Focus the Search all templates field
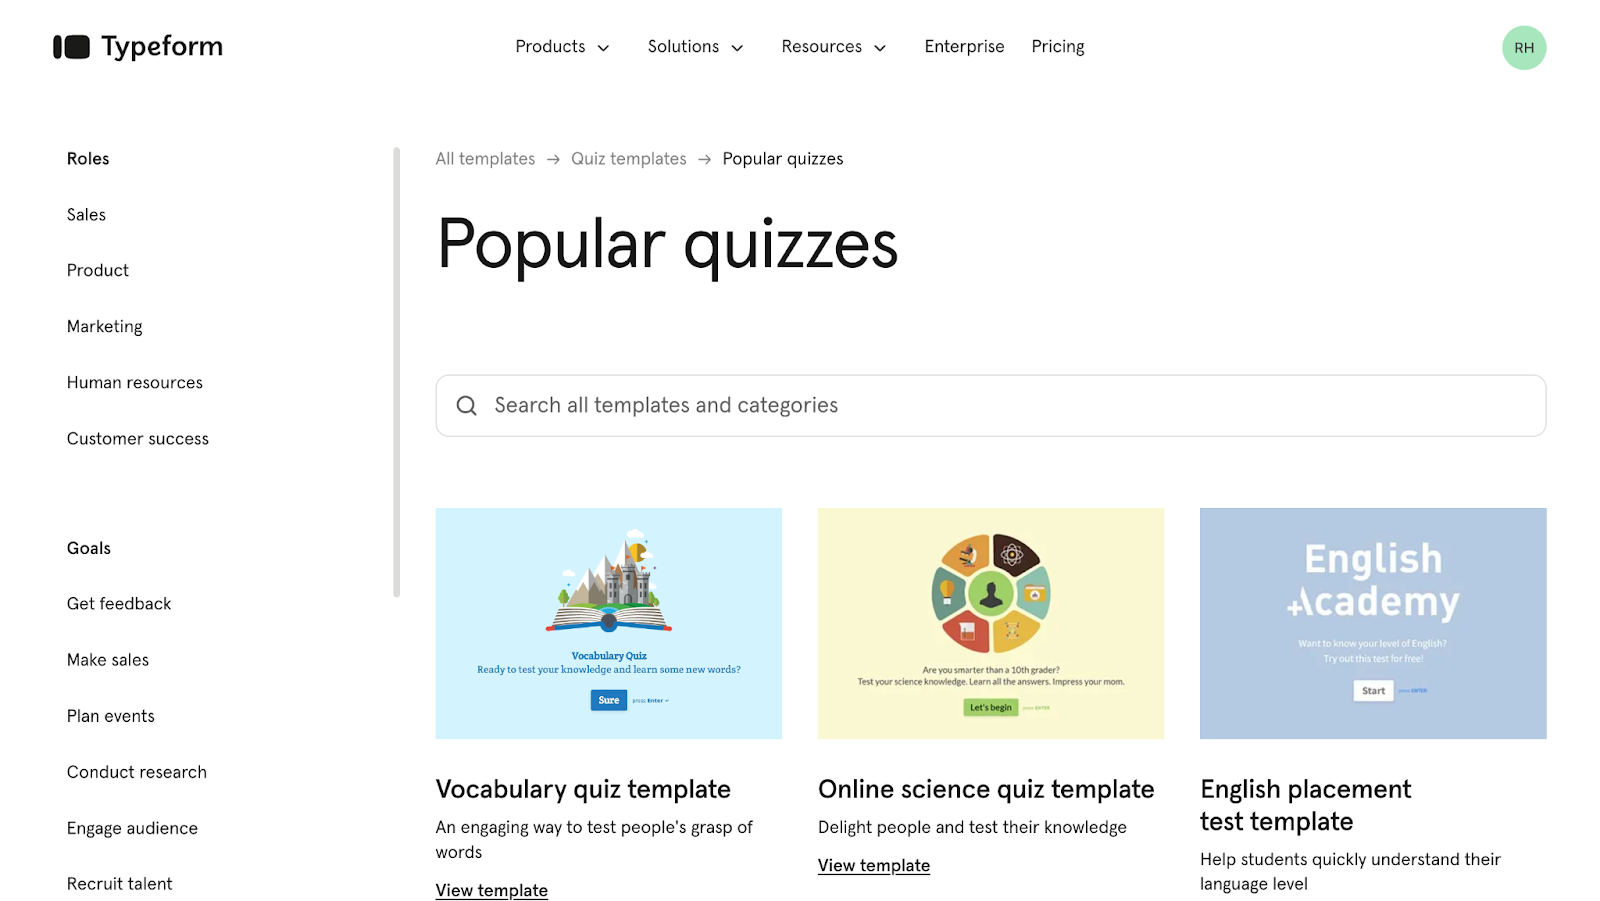The image size is (1600, 901). pos(991,406)
